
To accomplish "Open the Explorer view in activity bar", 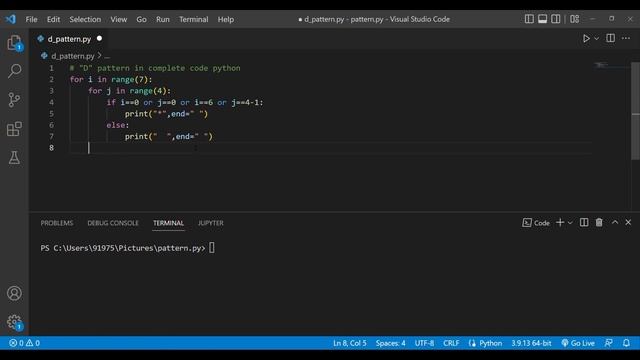I will [14, 42].
